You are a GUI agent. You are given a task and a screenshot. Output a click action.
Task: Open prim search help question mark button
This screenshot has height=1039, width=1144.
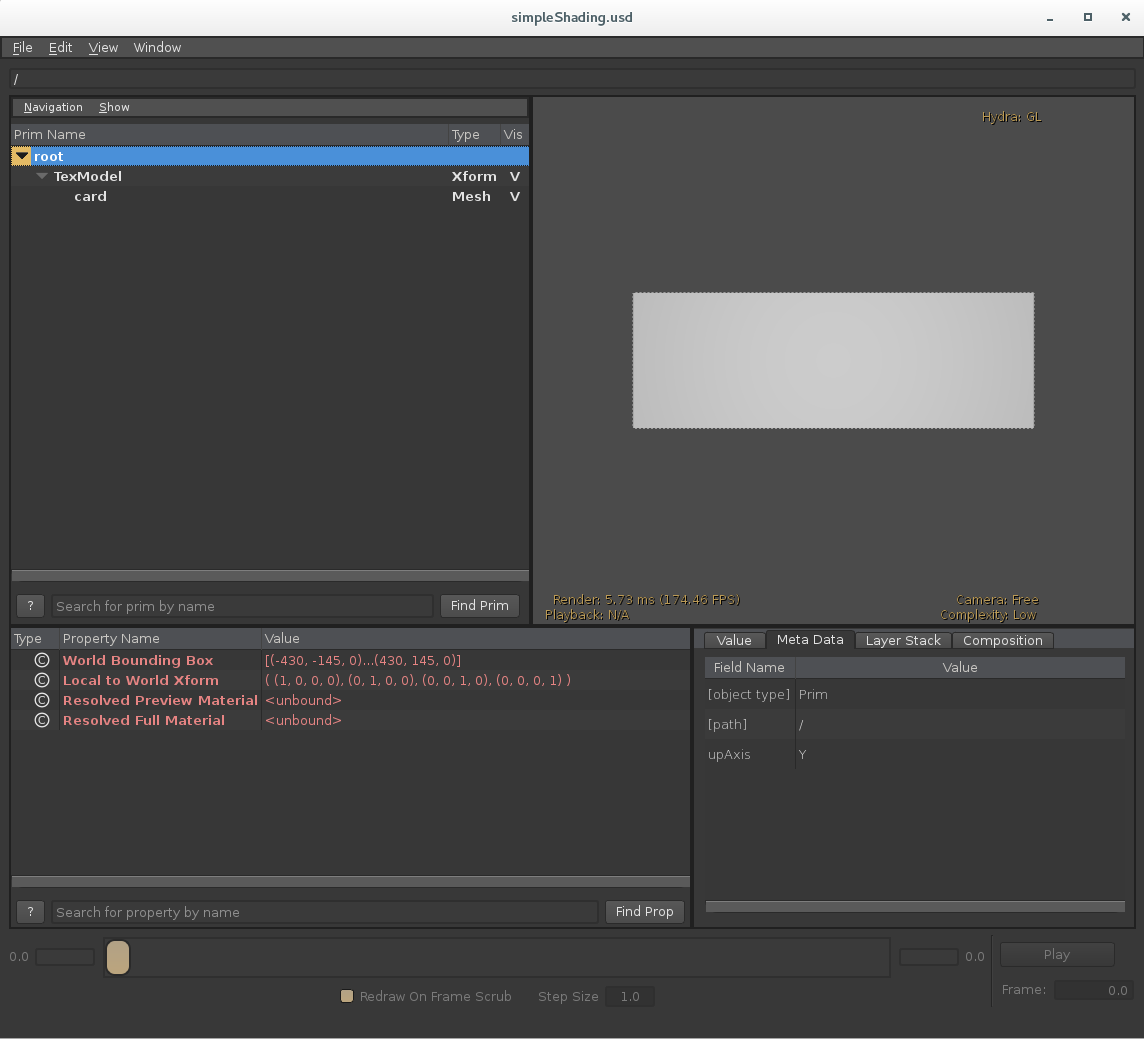pyautogui.click(x=30, y=606)
